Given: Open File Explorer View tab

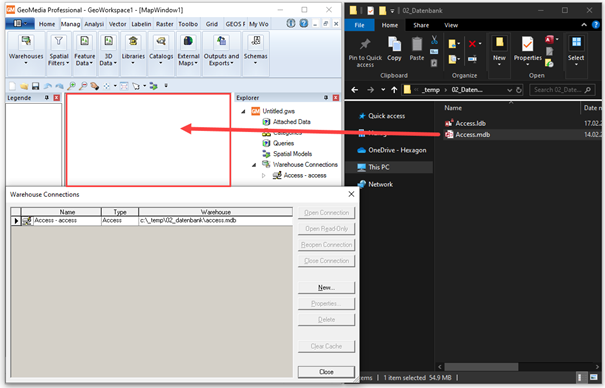Looking at the screenshot, I should click(x=451, y=25).
